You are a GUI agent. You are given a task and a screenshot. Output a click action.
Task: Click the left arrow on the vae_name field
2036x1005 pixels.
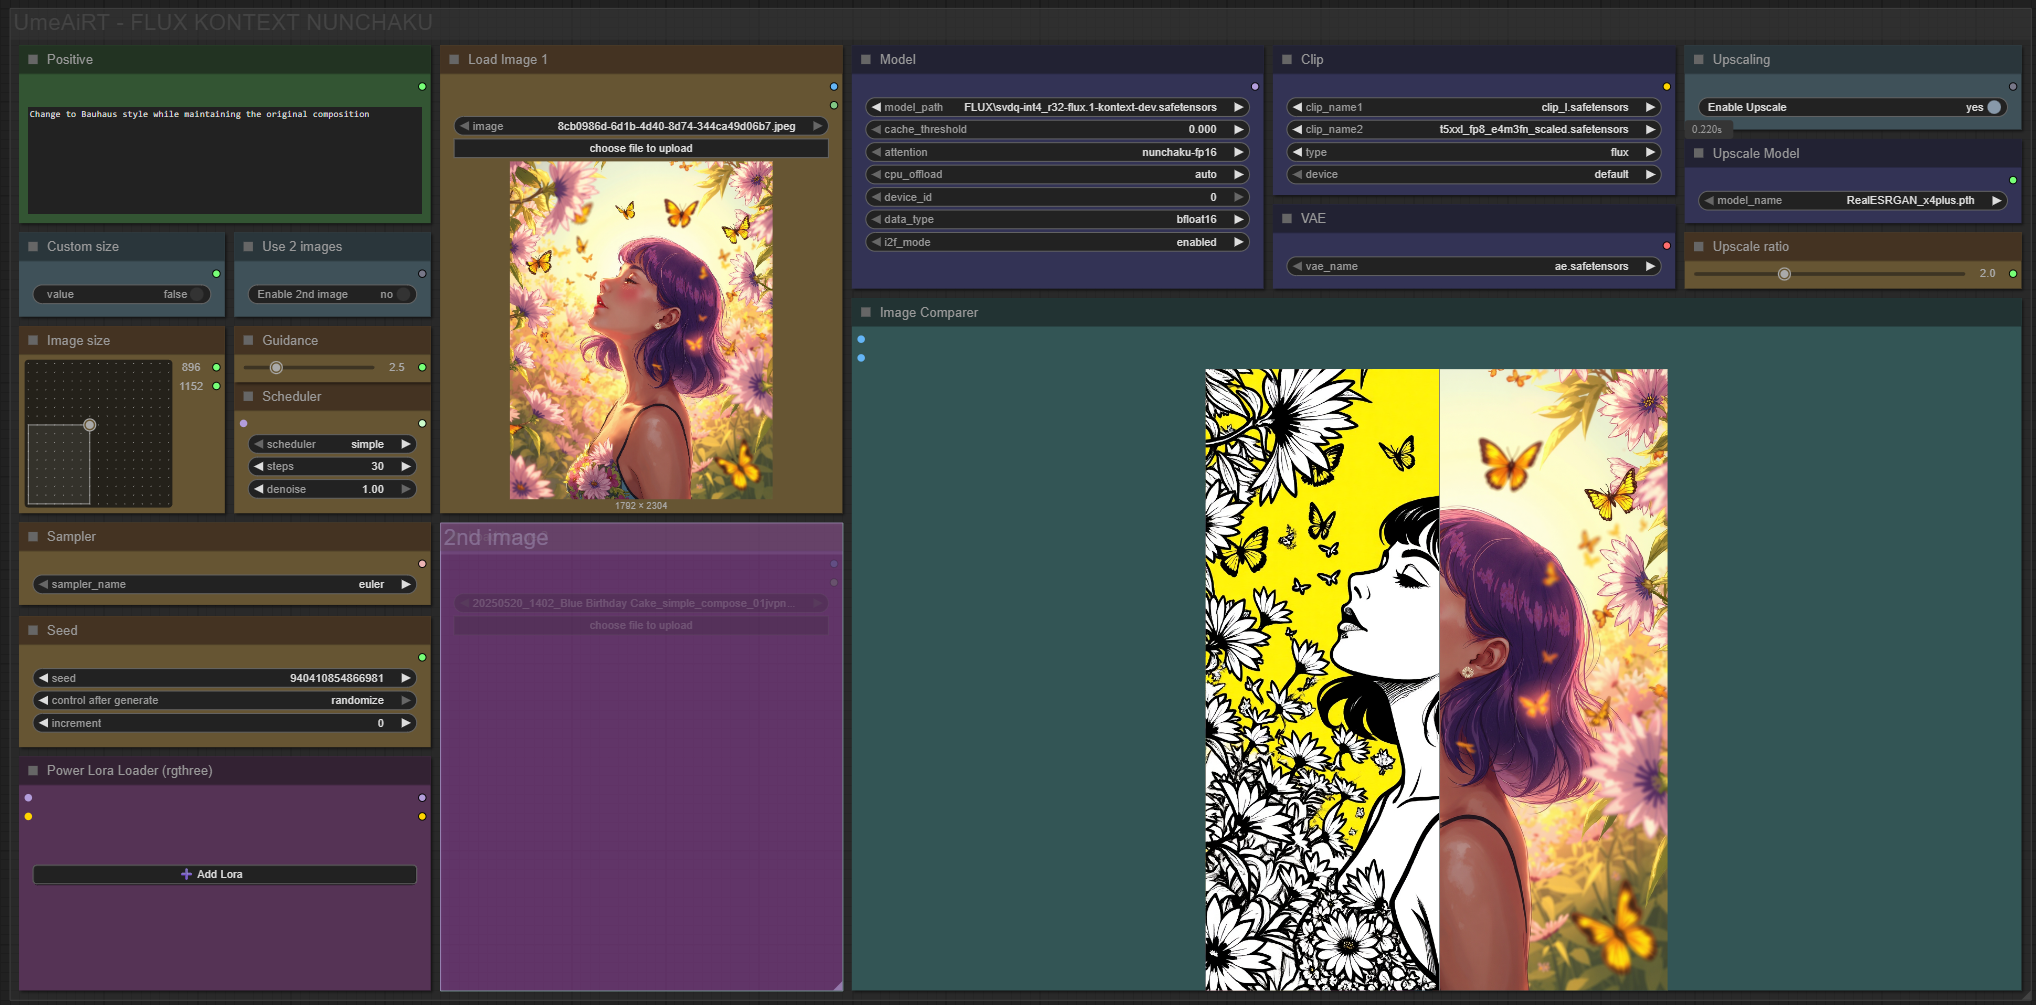1297,267
